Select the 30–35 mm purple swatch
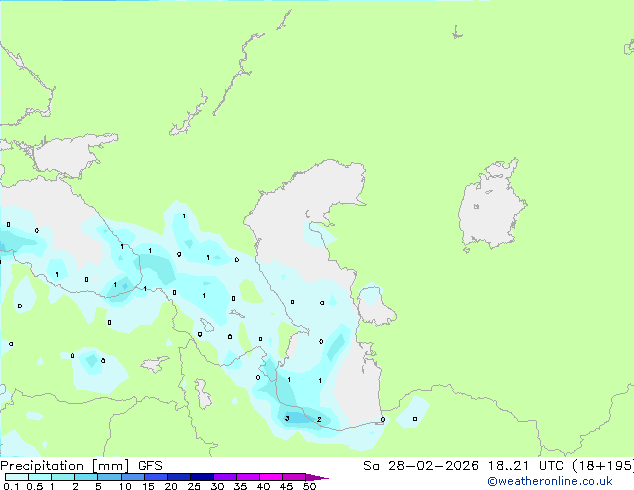 pos(225,477)
